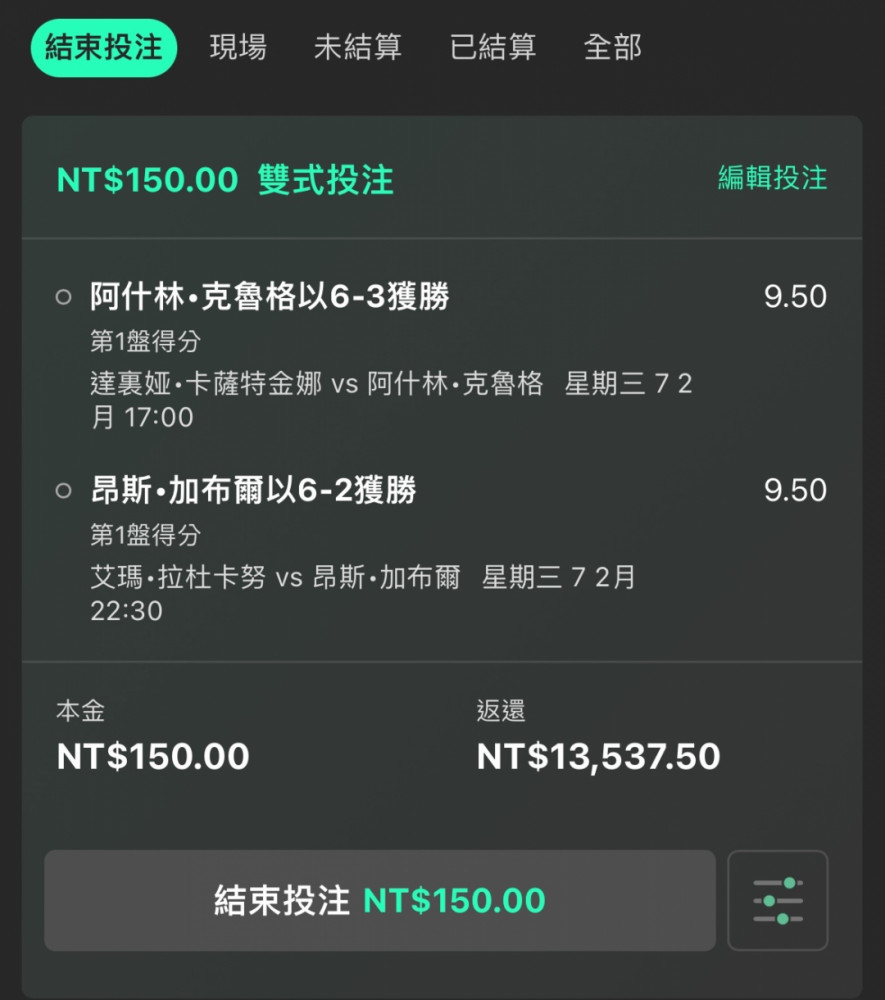885x1000 pixels.
Task: Open the 未結算 tab
Action: coord(358,48)
